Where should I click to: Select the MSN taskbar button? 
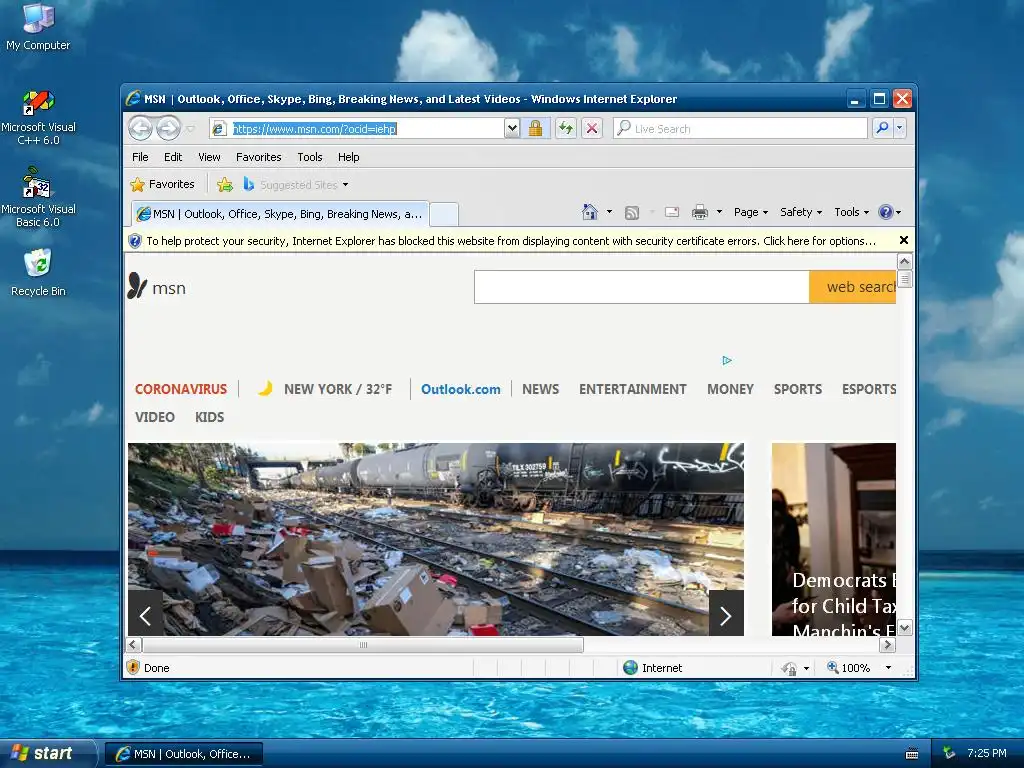coord(184,754)
